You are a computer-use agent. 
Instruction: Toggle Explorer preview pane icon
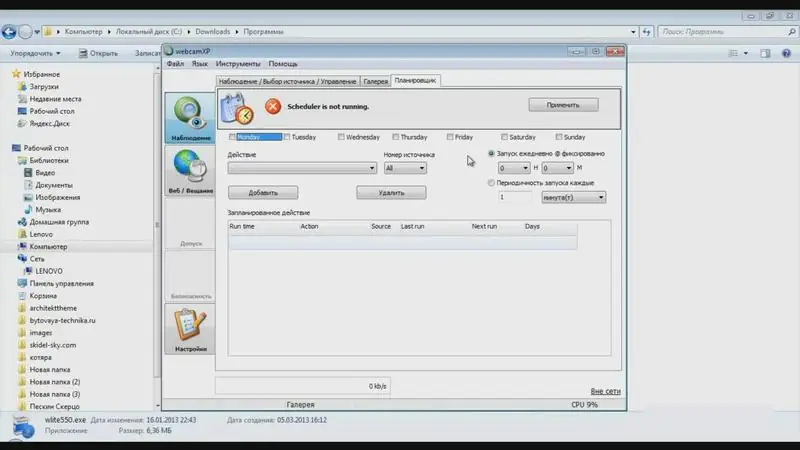(765, 53)
